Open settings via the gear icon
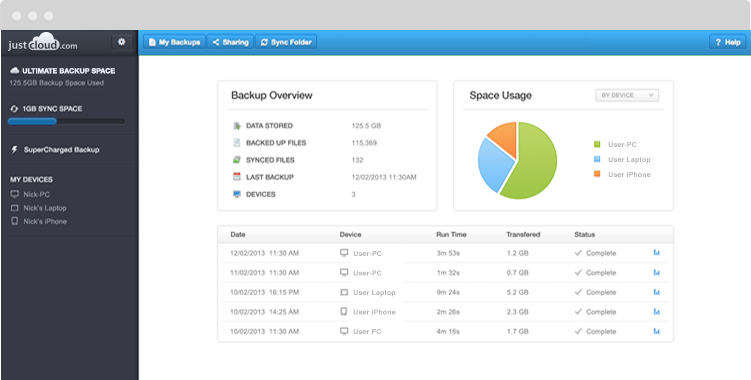This screenshot has height=380, width=751. pyautogui.click(x=122, y=42)
